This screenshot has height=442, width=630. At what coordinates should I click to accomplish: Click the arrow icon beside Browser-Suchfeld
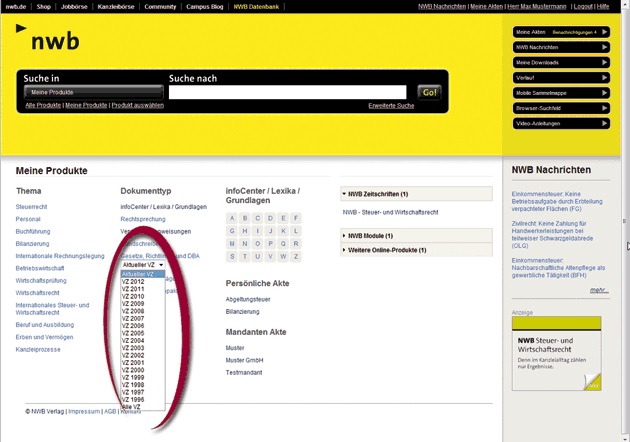[604, 108]
